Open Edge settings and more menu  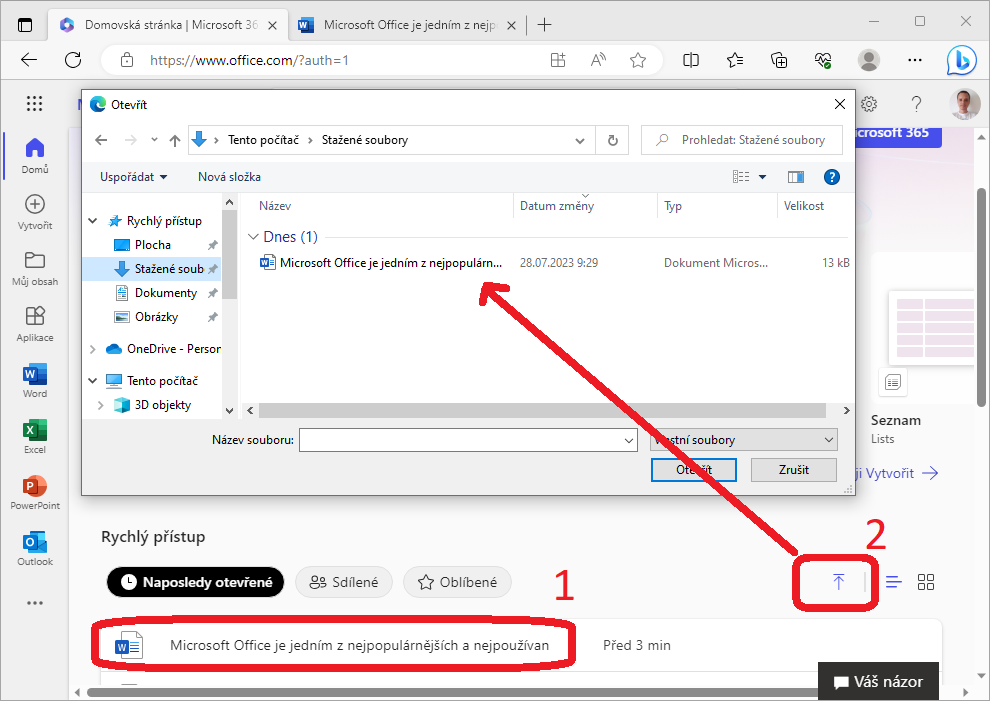click(x=914, y=60)
